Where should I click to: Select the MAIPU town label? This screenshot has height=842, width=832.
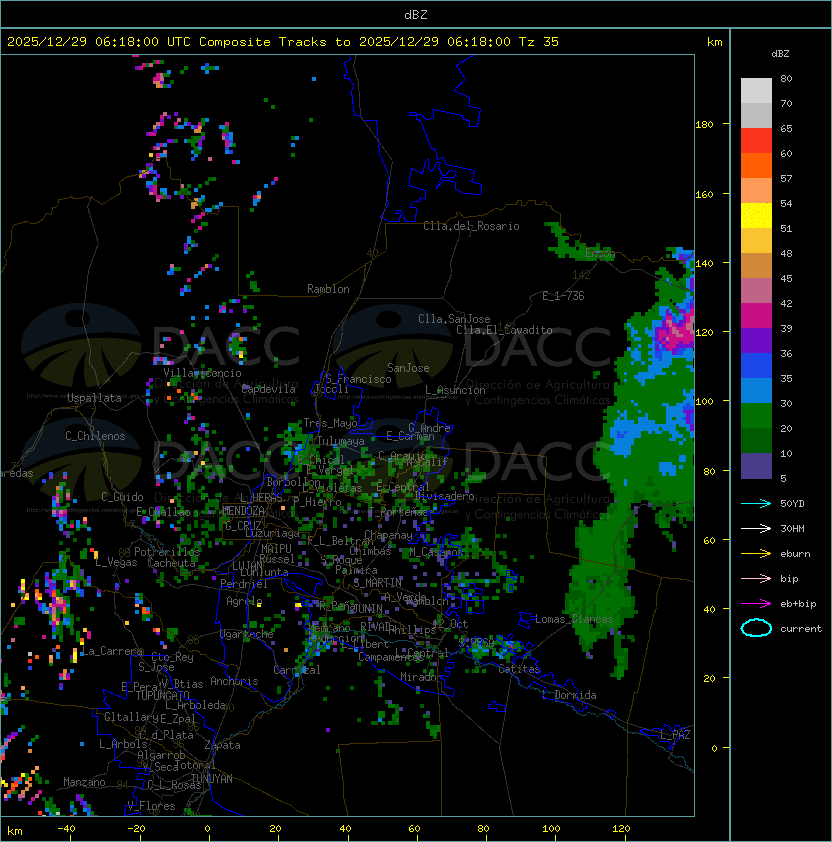[276, 549]
